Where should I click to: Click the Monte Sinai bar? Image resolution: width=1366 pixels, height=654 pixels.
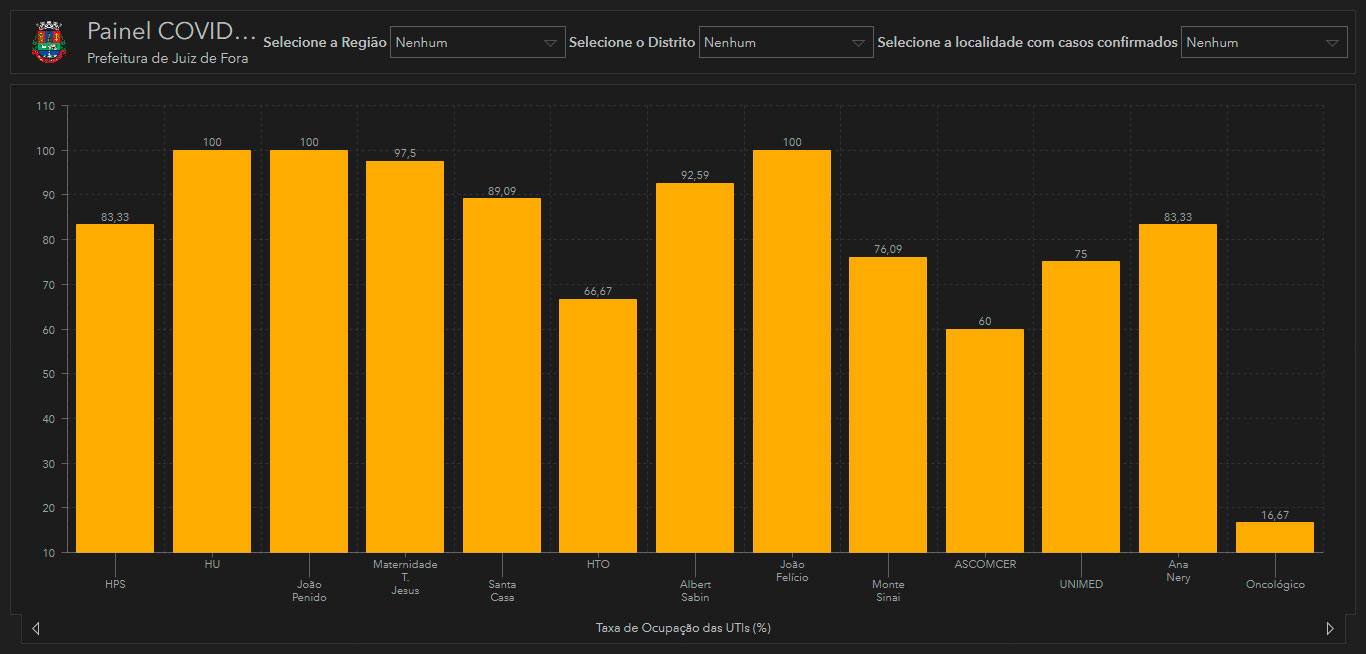click(x=888, y=404)
